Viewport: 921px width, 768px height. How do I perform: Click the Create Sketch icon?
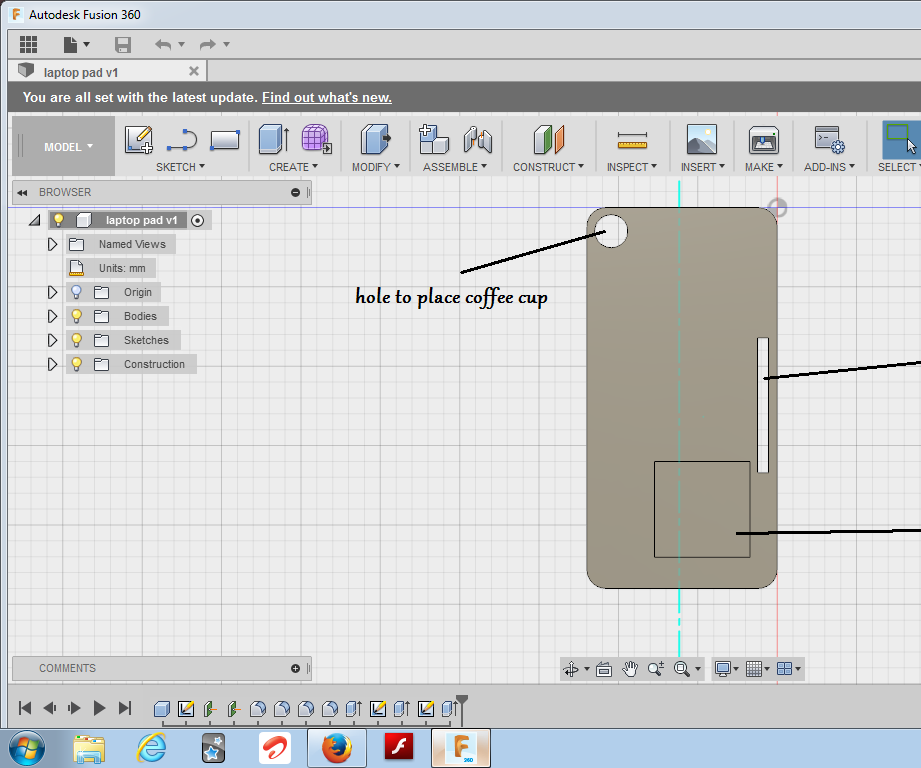coord(139,140)
